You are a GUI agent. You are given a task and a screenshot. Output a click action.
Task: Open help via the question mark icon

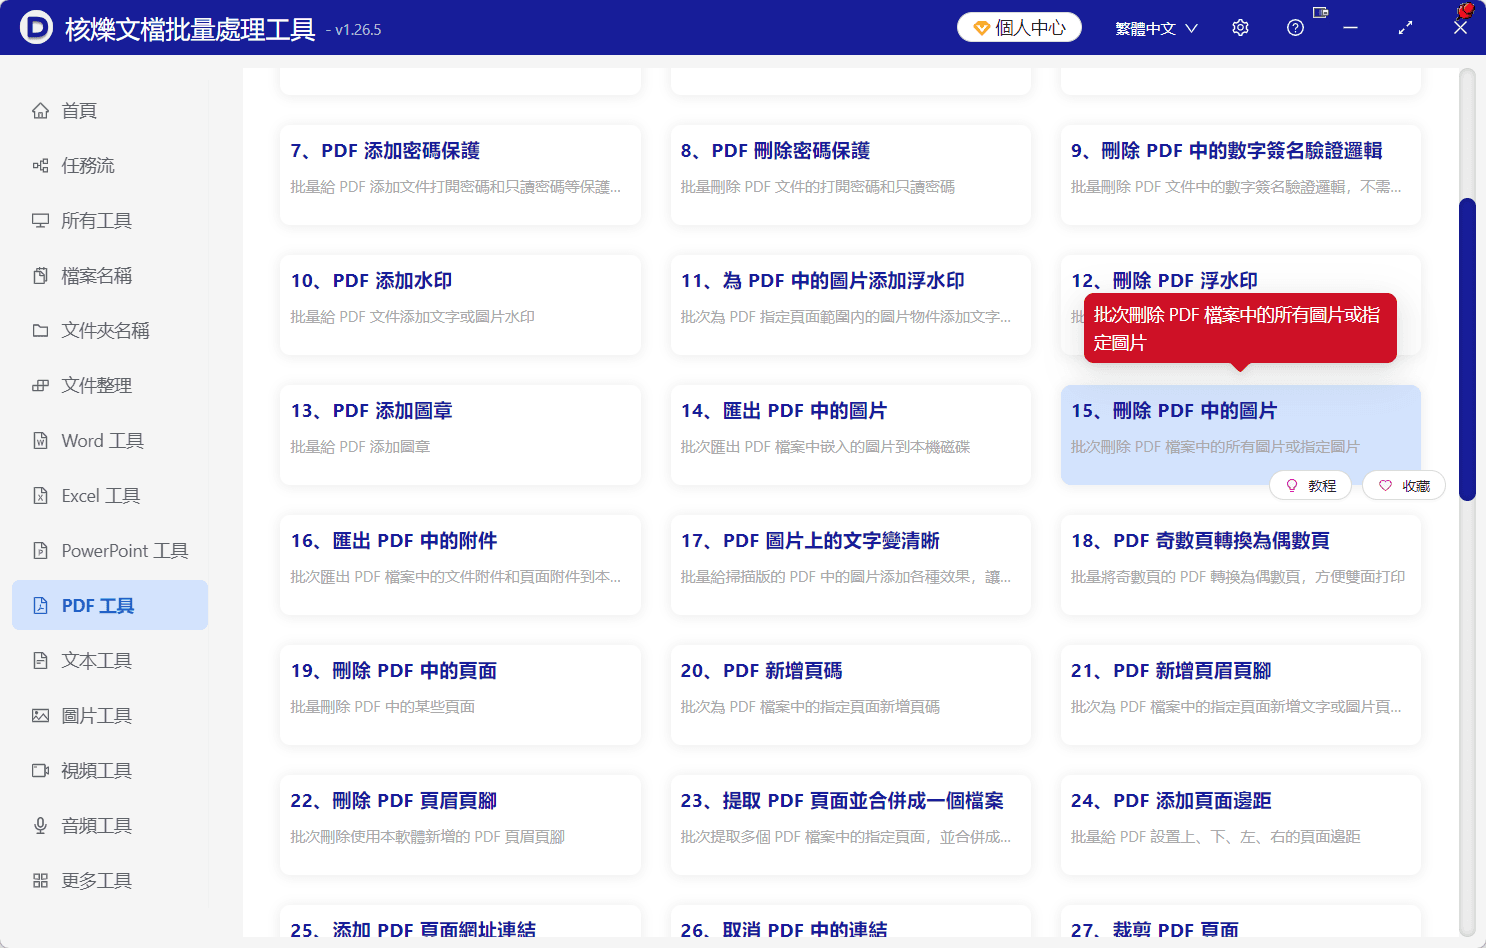tap(1296, 28)
